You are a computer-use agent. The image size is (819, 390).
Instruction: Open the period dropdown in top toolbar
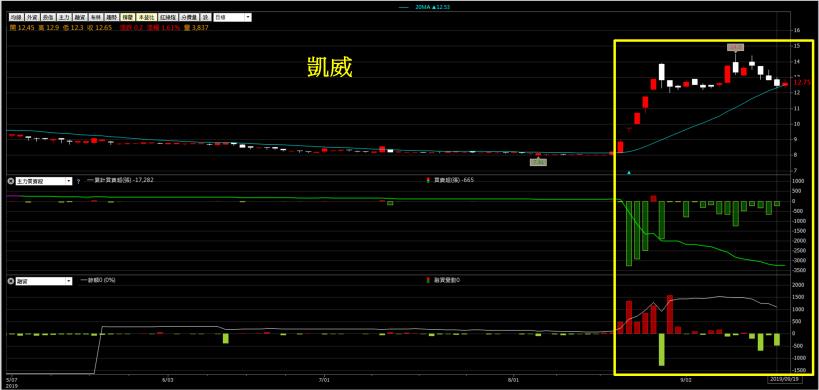point(232,17)
